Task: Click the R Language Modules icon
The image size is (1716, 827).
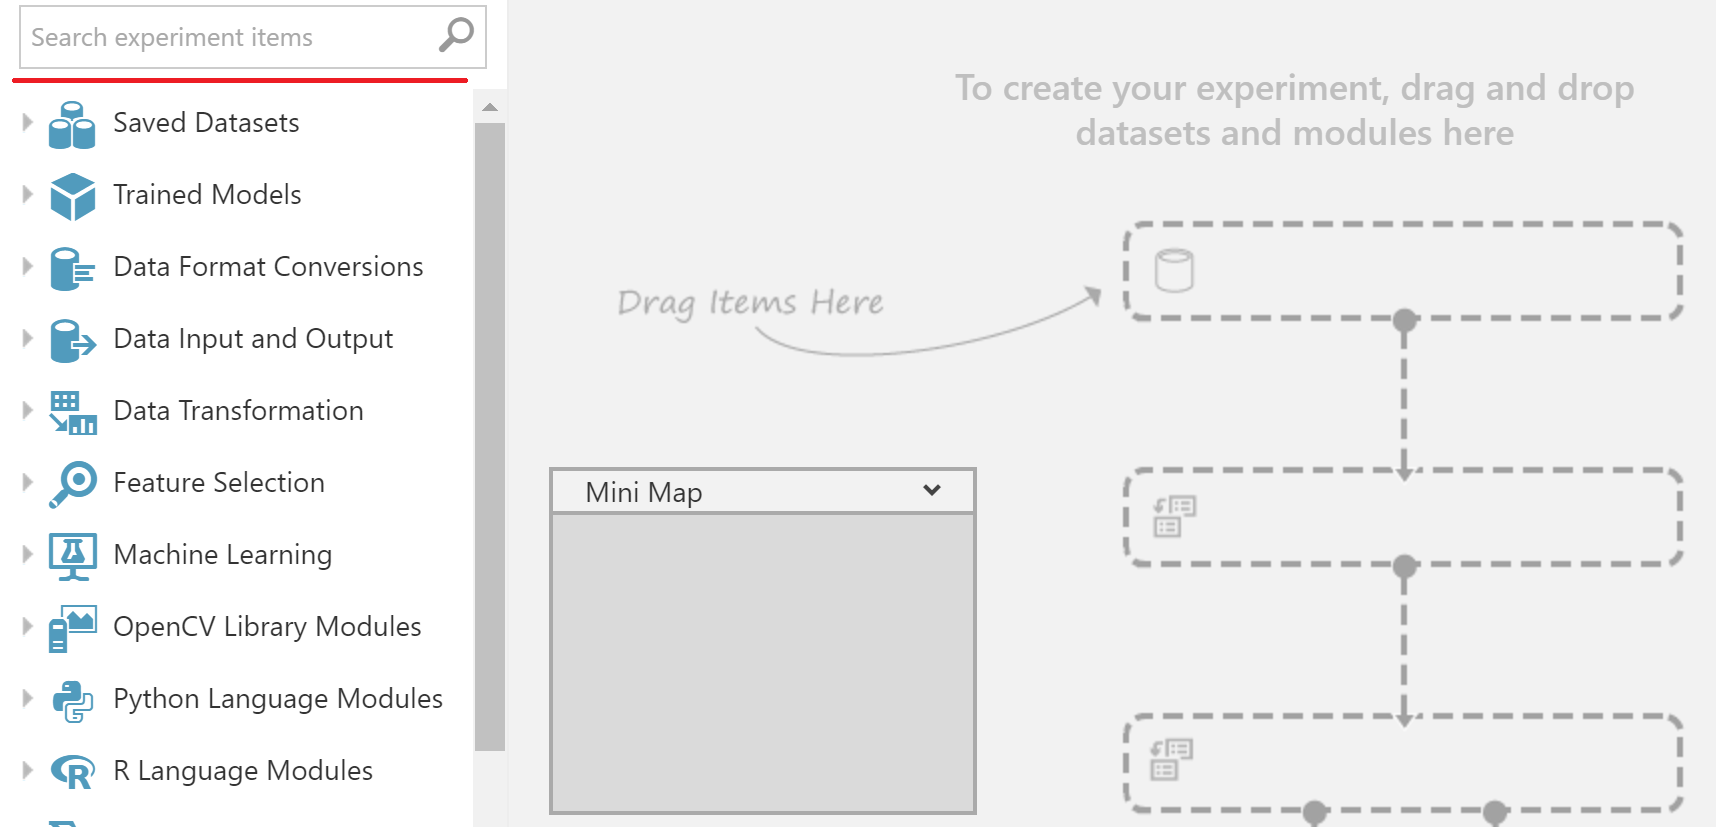Action: (x=72, y=772)
